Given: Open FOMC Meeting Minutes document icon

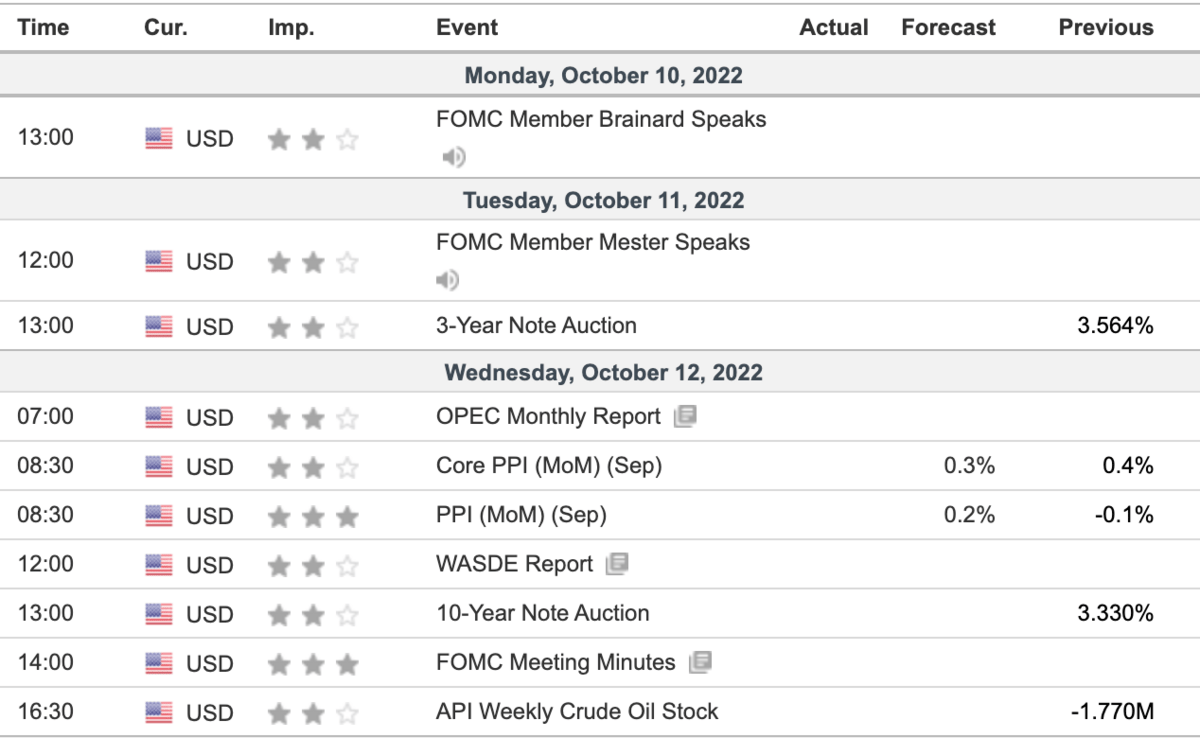Looking at the screenshot, I should tap(700, 662).
